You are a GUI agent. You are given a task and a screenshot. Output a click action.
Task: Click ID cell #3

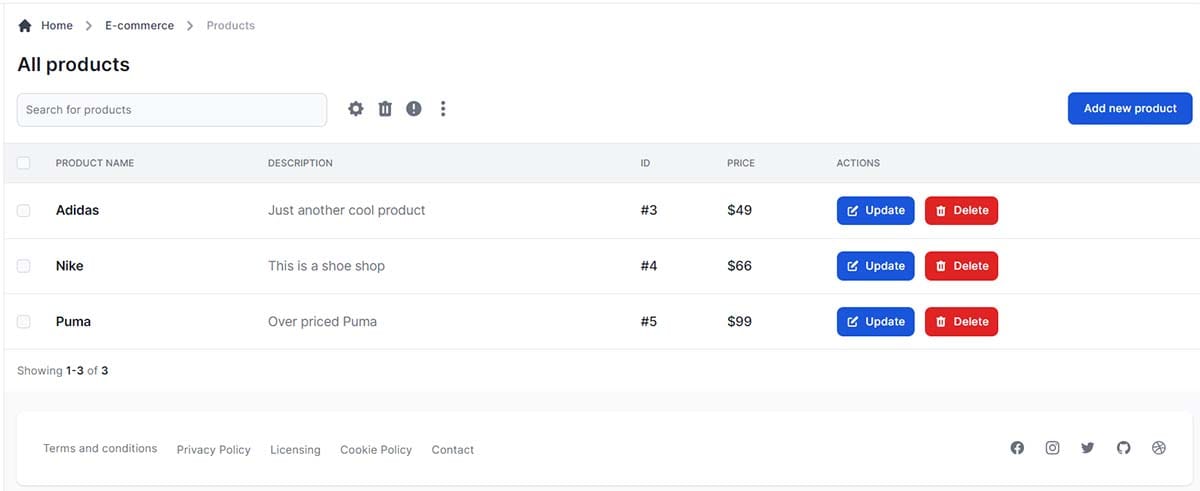point(649,210)
